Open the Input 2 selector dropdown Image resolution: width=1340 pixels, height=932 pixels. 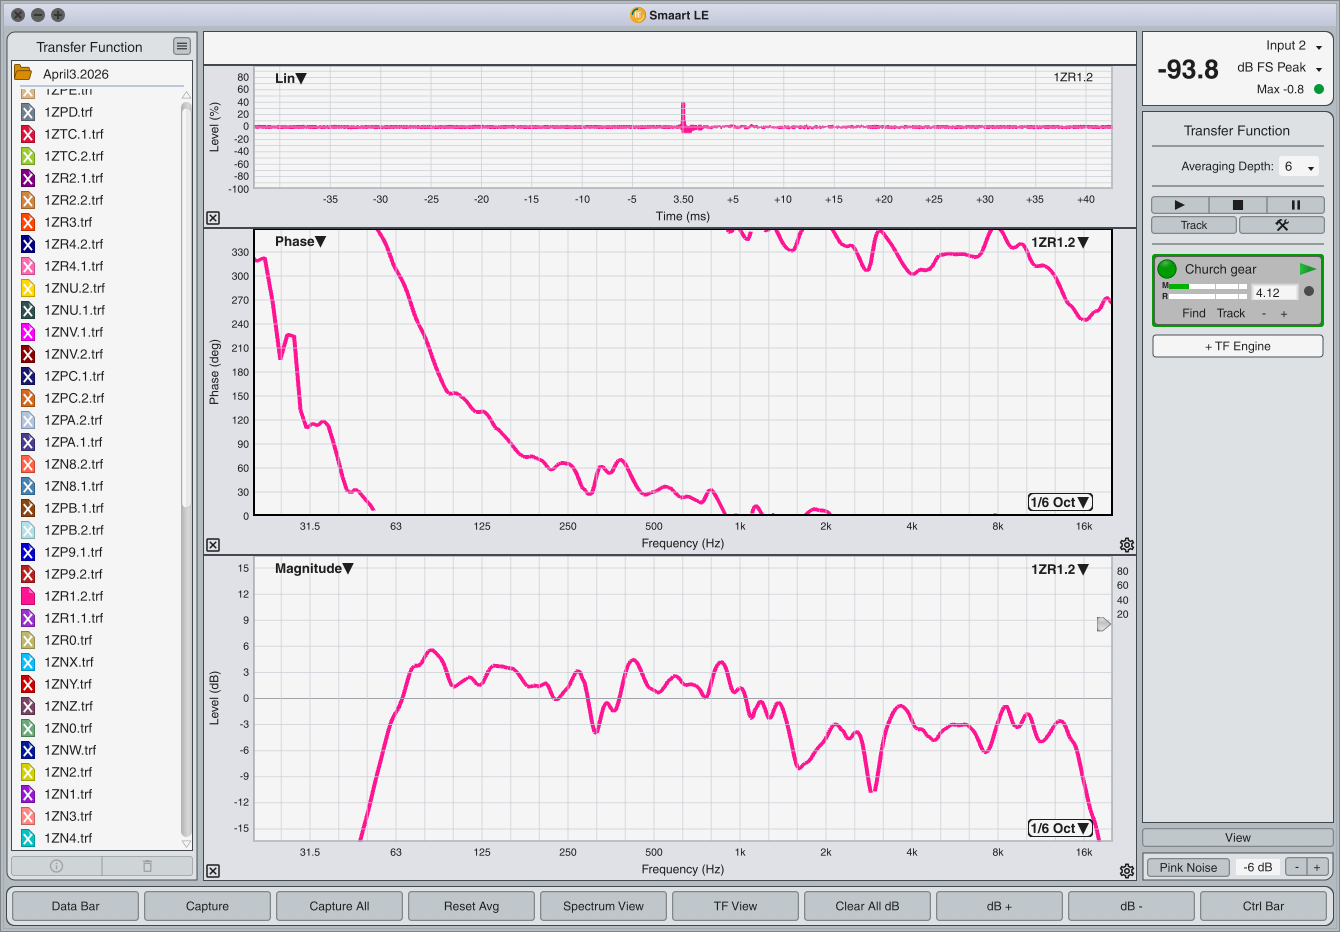click(1294, 46)
